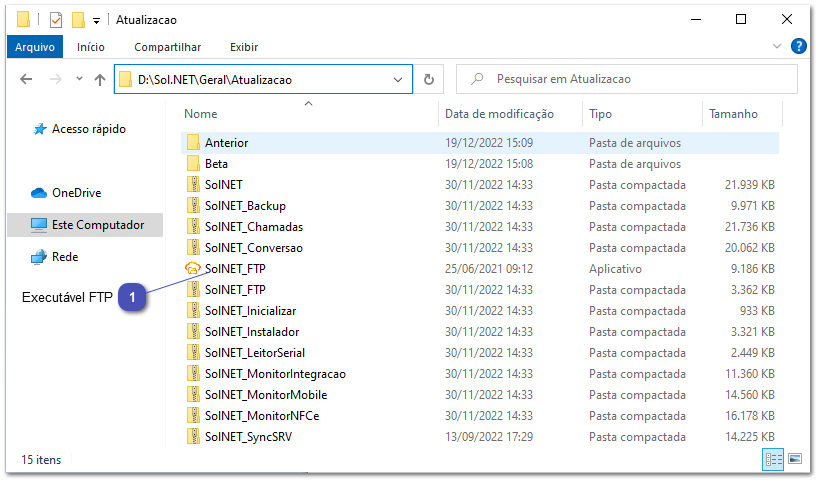This screenshot has height=482, width=819.
Task: Click the New folder quick access icon
Action: coord(78,20)
